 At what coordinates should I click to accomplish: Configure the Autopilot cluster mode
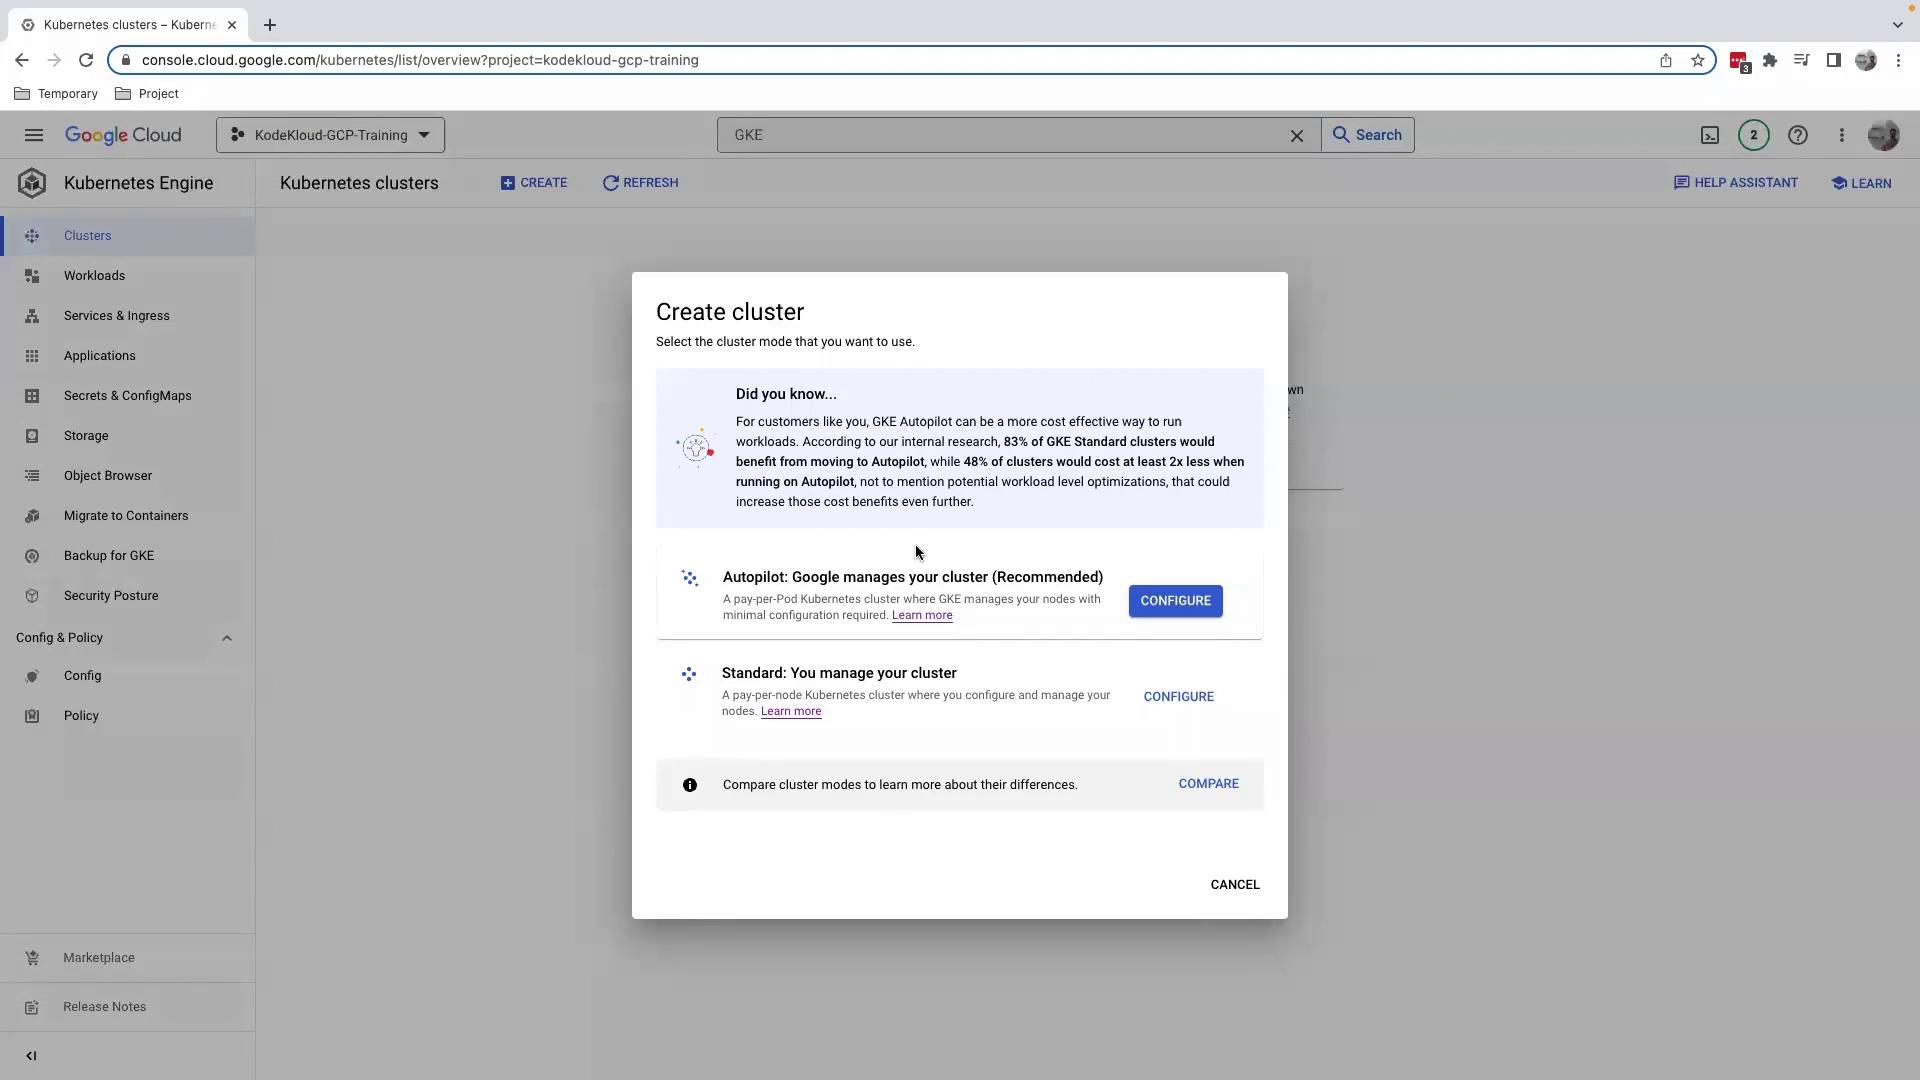click(1175, 601)
